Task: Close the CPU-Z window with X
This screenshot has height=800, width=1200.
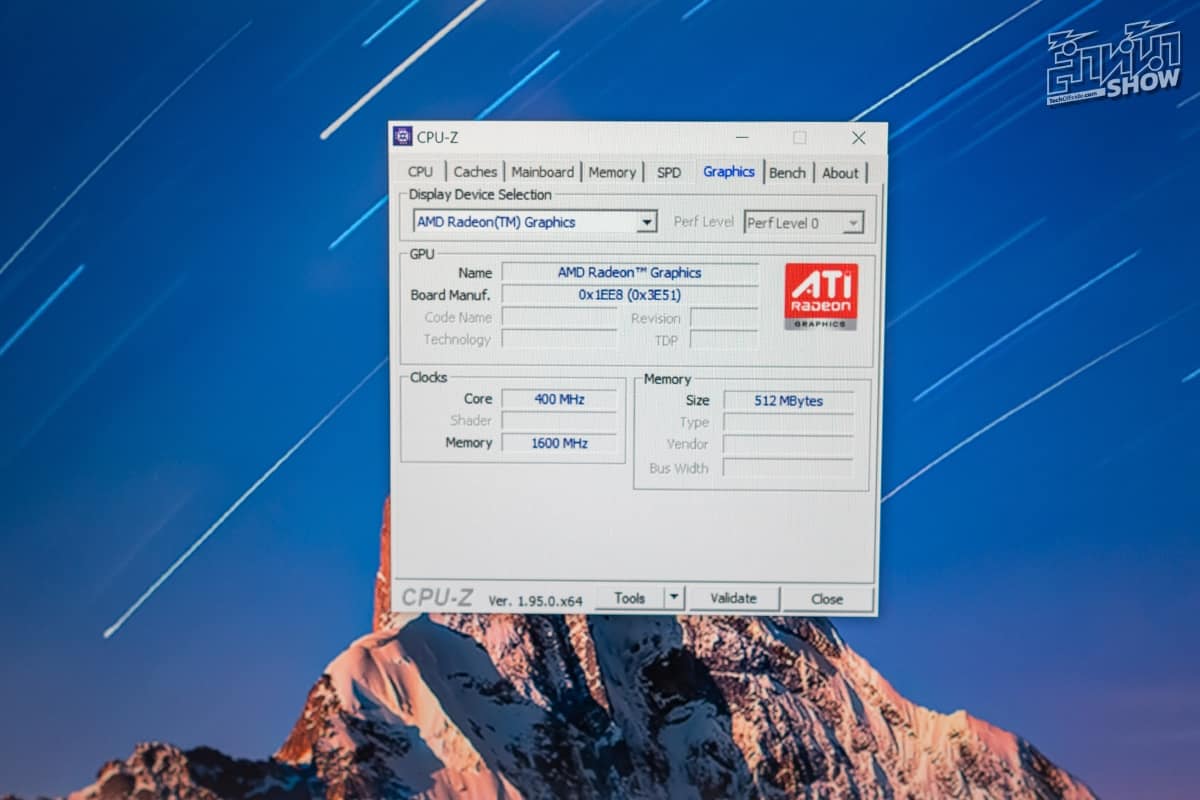Action: tap(858, 138)
